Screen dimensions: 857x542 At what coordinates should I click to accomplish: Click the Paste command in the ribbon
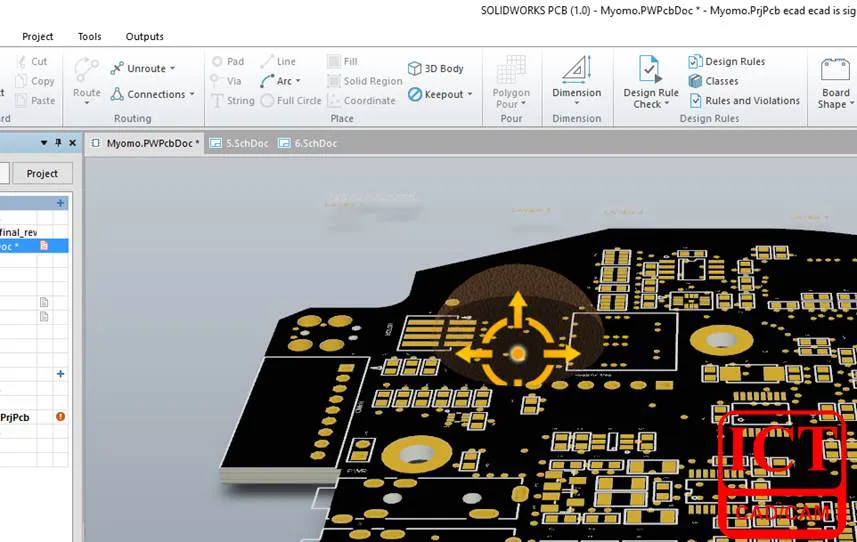(x=36, y=101)
